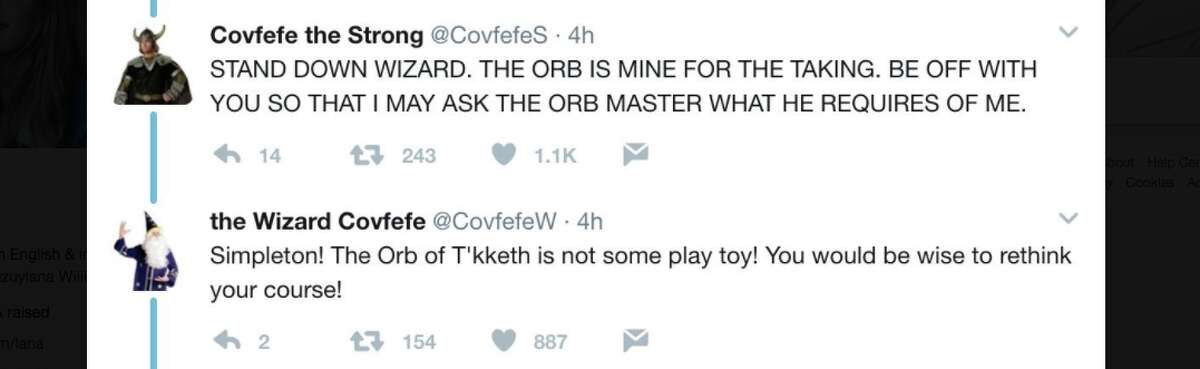Image resolution: width=1200 pixels, height=369 pixels.
Task: Message the Wizard Covfefe's tweet envelope icon
Action: [x=636, y=340]
